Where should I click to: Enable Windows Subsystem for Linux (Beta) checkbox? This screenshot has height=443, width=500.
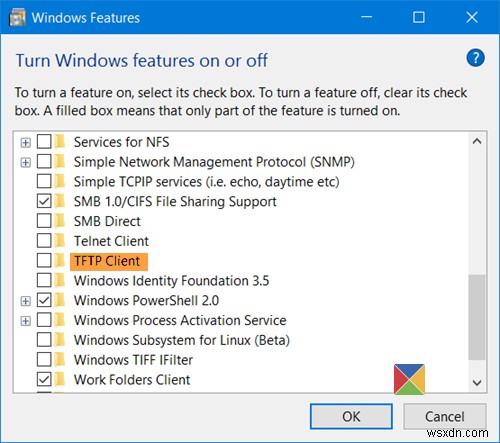(44, 340)
